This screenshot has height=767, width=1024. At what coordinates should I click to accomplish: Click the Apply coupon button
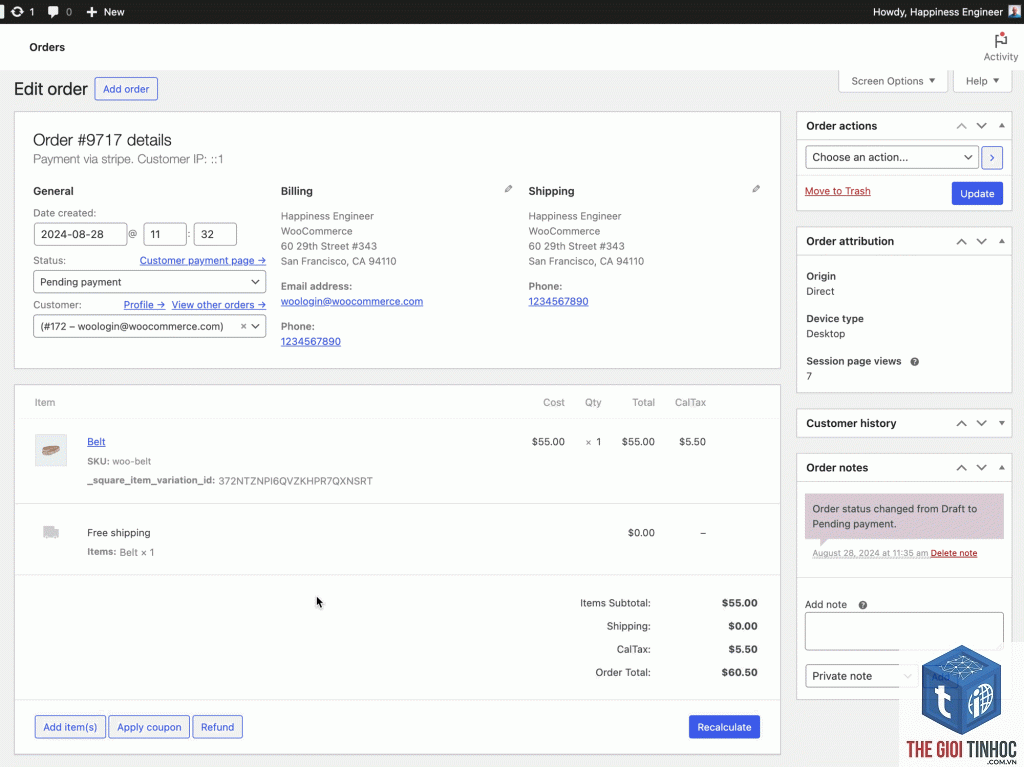pos(149,726)
